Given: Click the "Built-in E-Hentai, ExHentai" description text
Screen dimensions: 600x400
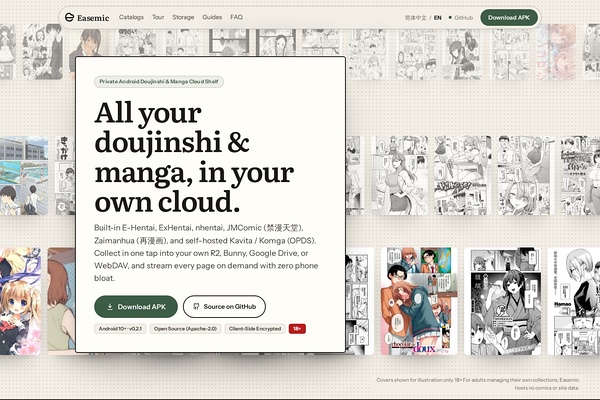Looking at the screenshot, I should 206,253.
